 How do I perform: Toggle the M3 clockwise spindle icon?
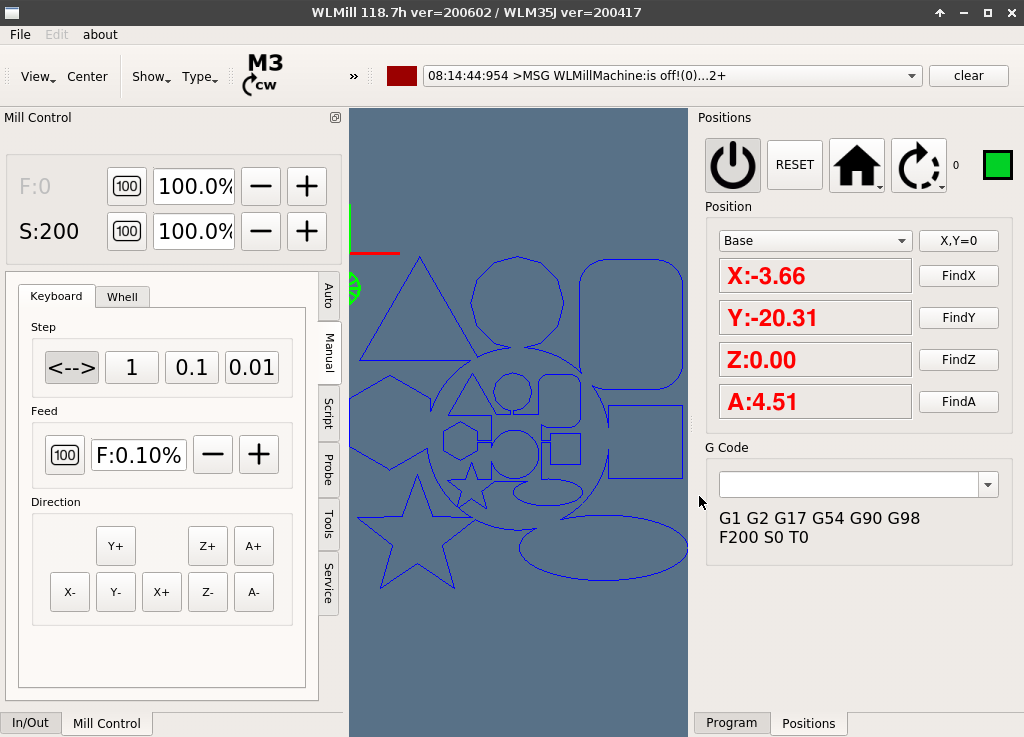pyautogui.click(x=263, y=74)
